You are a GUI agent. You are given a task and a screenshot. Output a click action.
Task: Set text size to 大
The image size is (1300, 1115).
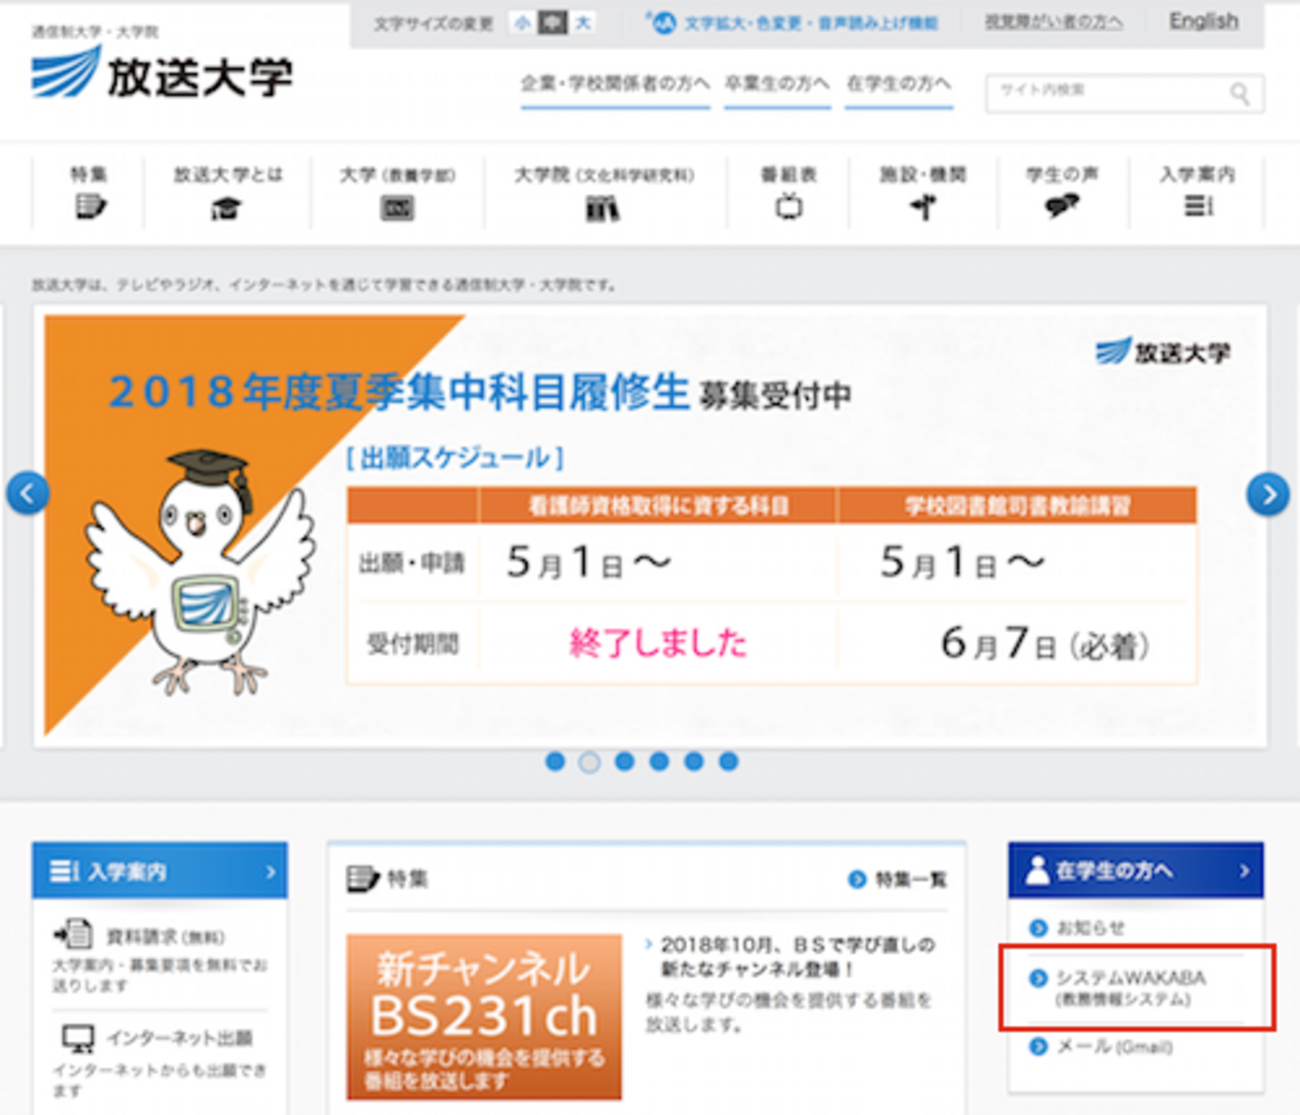[x=582, y=22]
